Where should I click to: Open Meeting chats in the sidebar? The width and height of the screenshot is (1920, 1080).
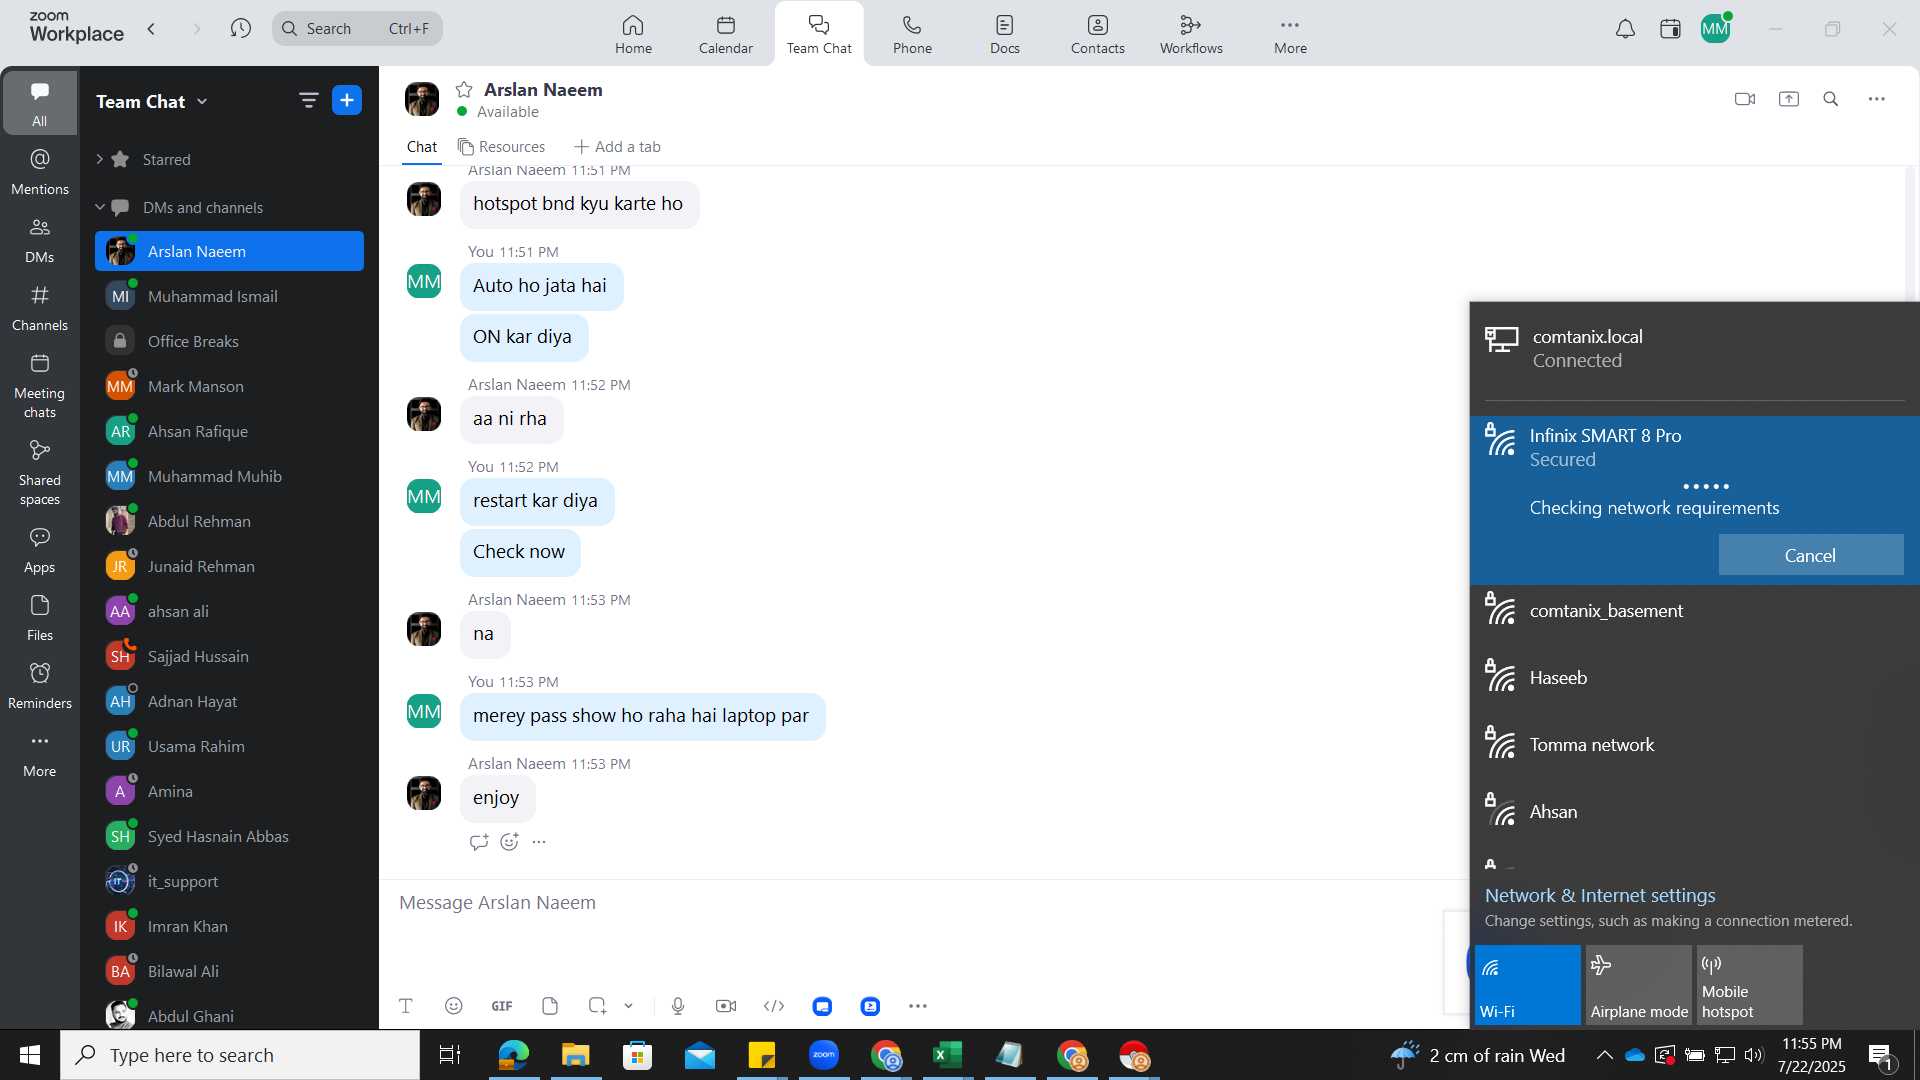(x=40, y=386)
